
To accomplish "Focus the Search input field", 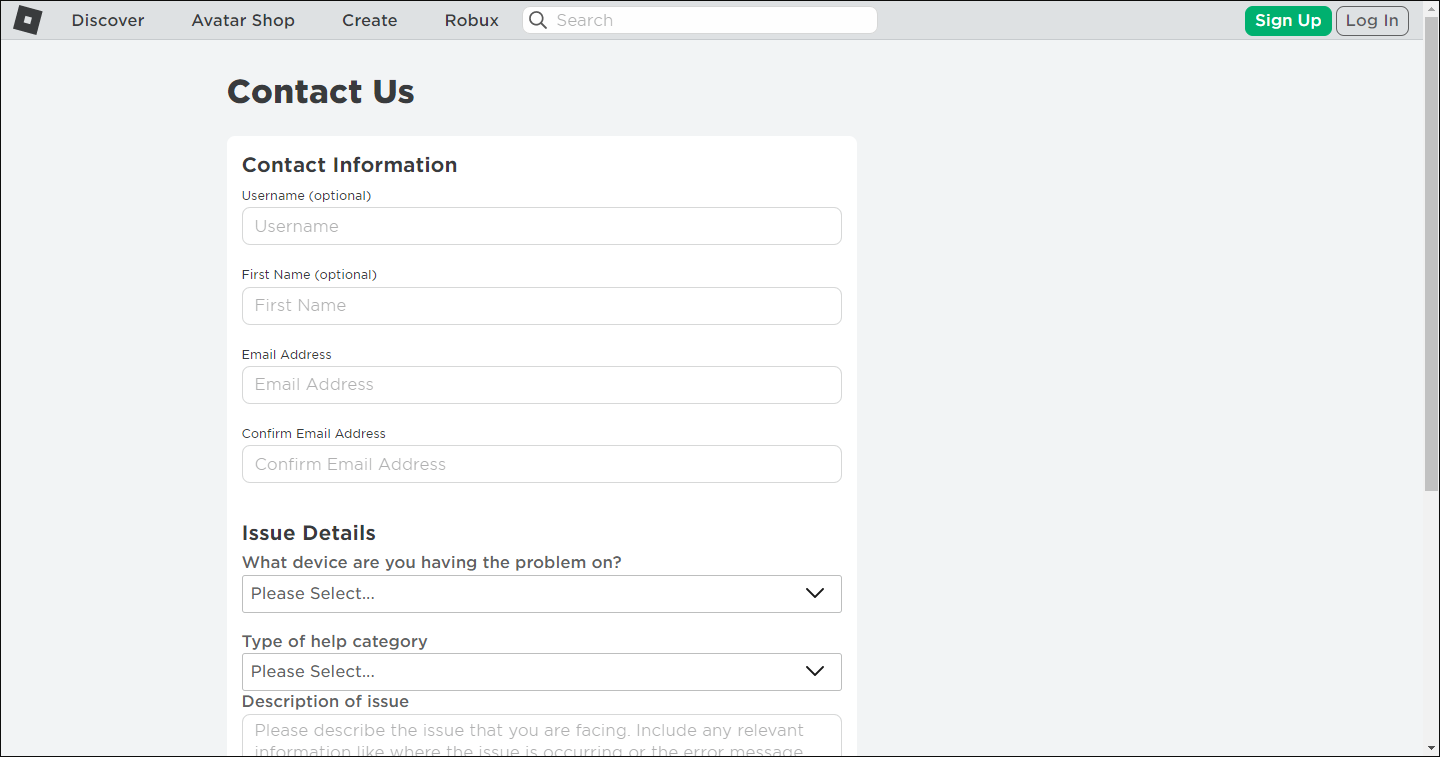I will click(x=710, y=20).
